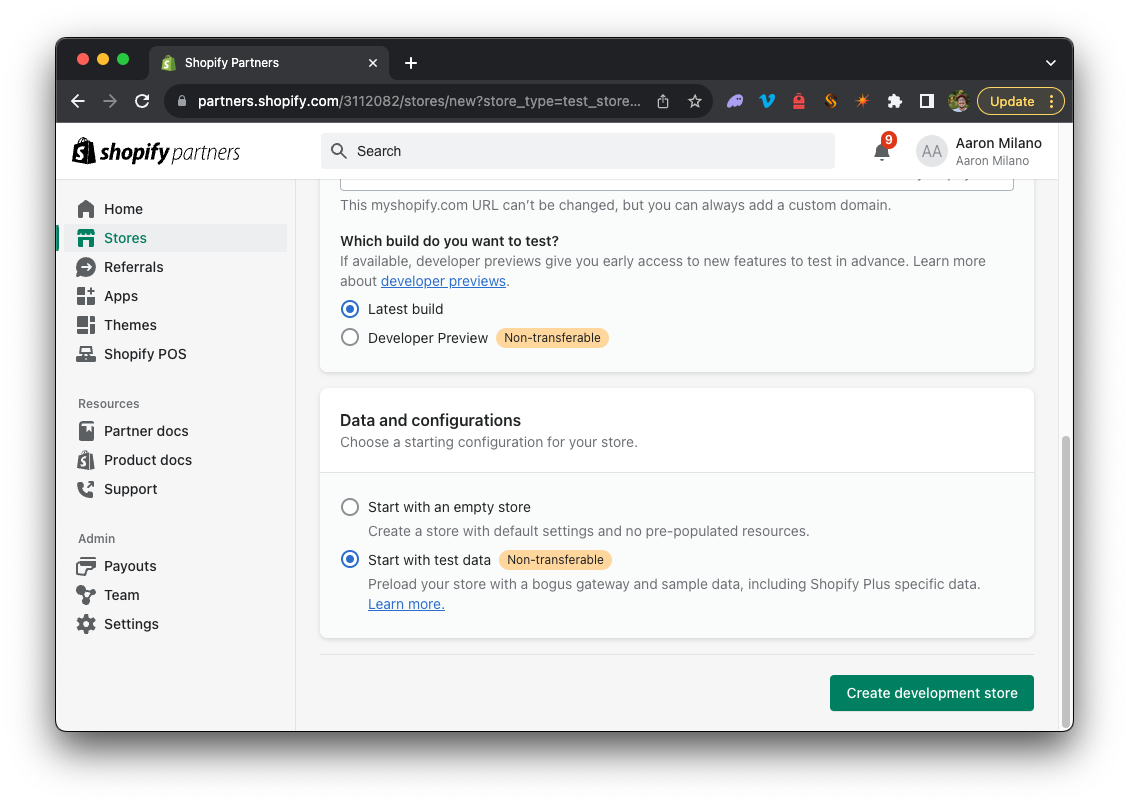Click the Settings gear icon
1129x805 pixels.
point(86,624)
